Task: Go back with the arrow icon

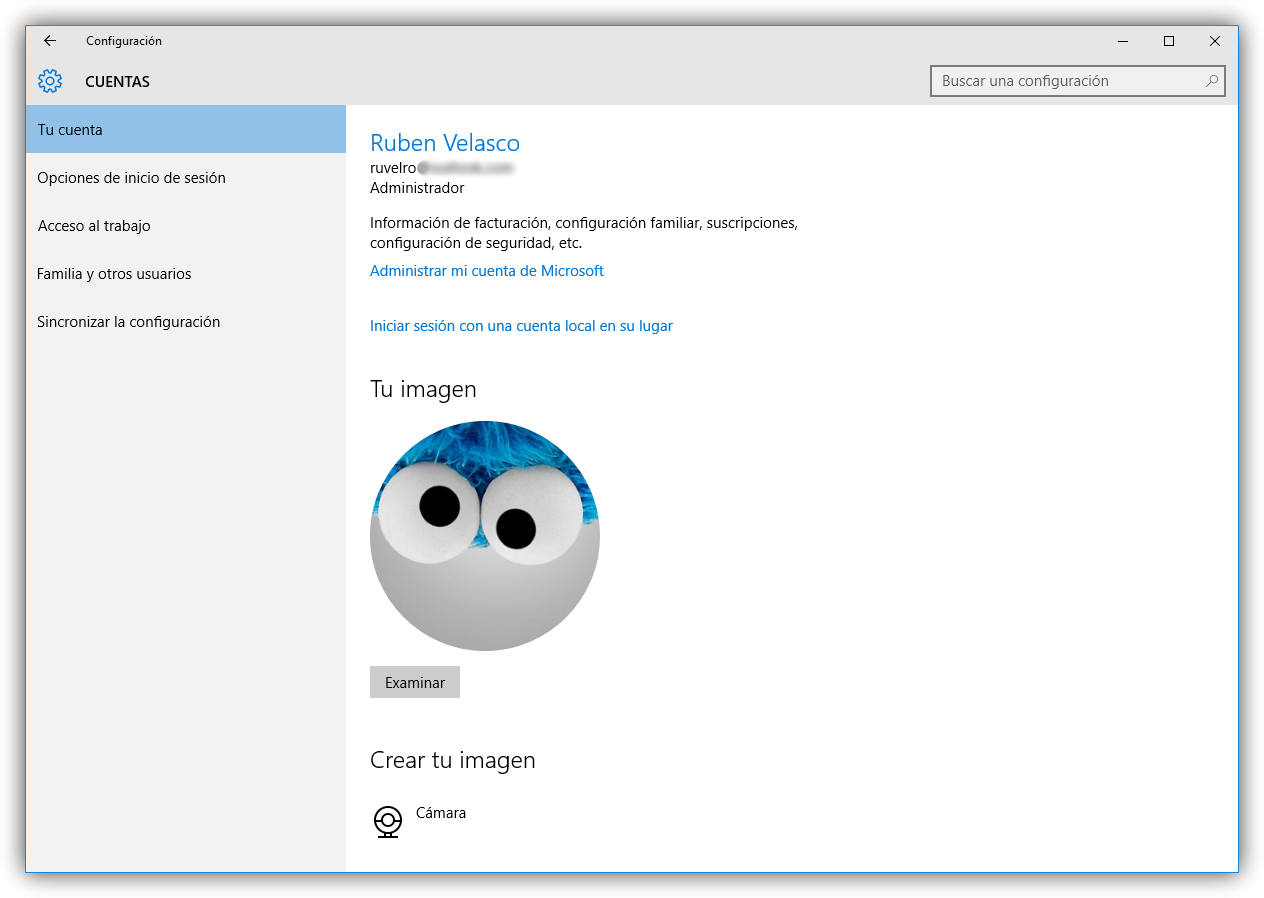Action: [50, 41]
